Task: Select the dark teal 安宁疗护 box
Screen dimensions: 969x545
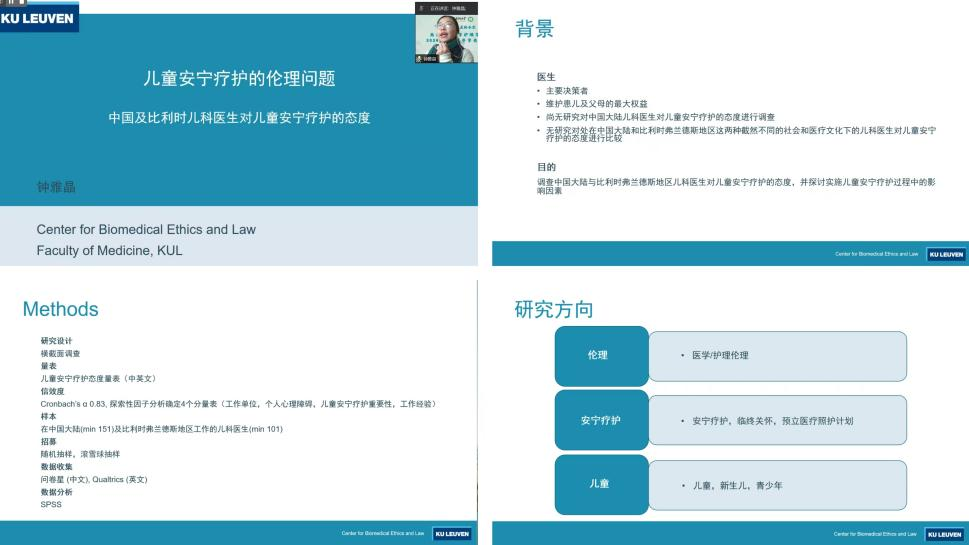Action: pyautogui.click(x=601, y=420)
